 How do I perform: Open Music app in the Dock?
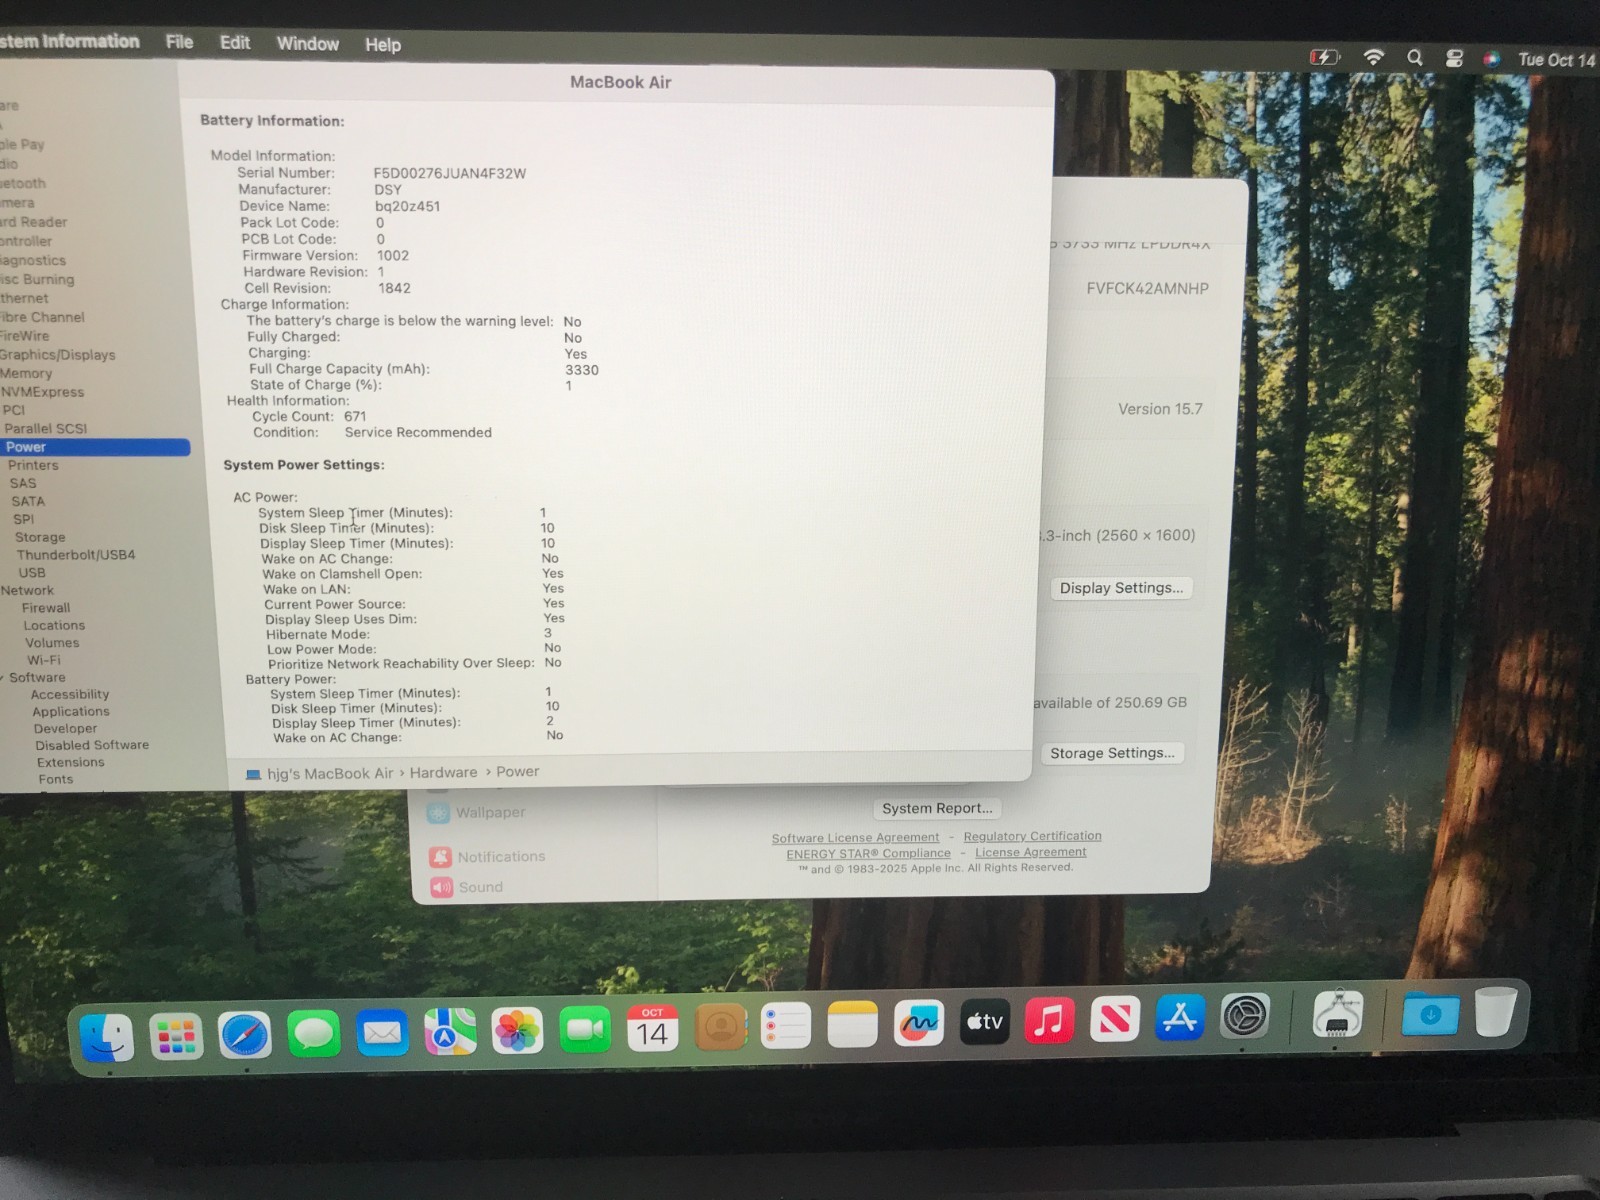1050,1020
